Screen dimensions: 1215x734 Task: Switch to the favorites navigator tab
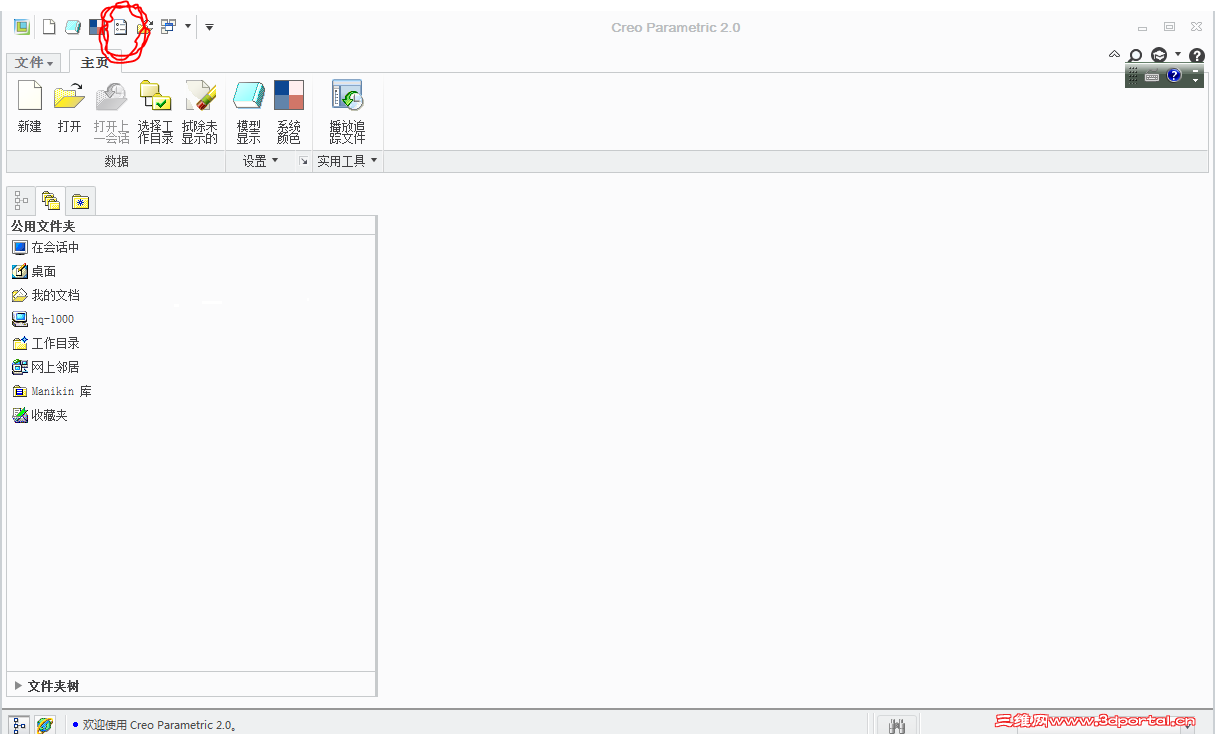80,201
